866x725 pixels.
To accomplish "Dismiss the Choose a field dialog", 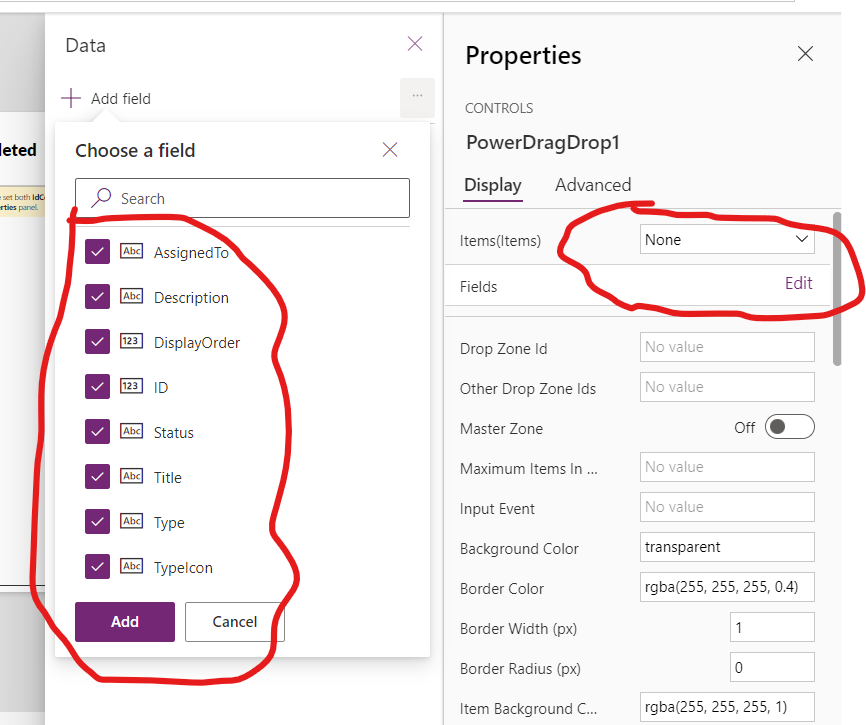I will point(390,149).
